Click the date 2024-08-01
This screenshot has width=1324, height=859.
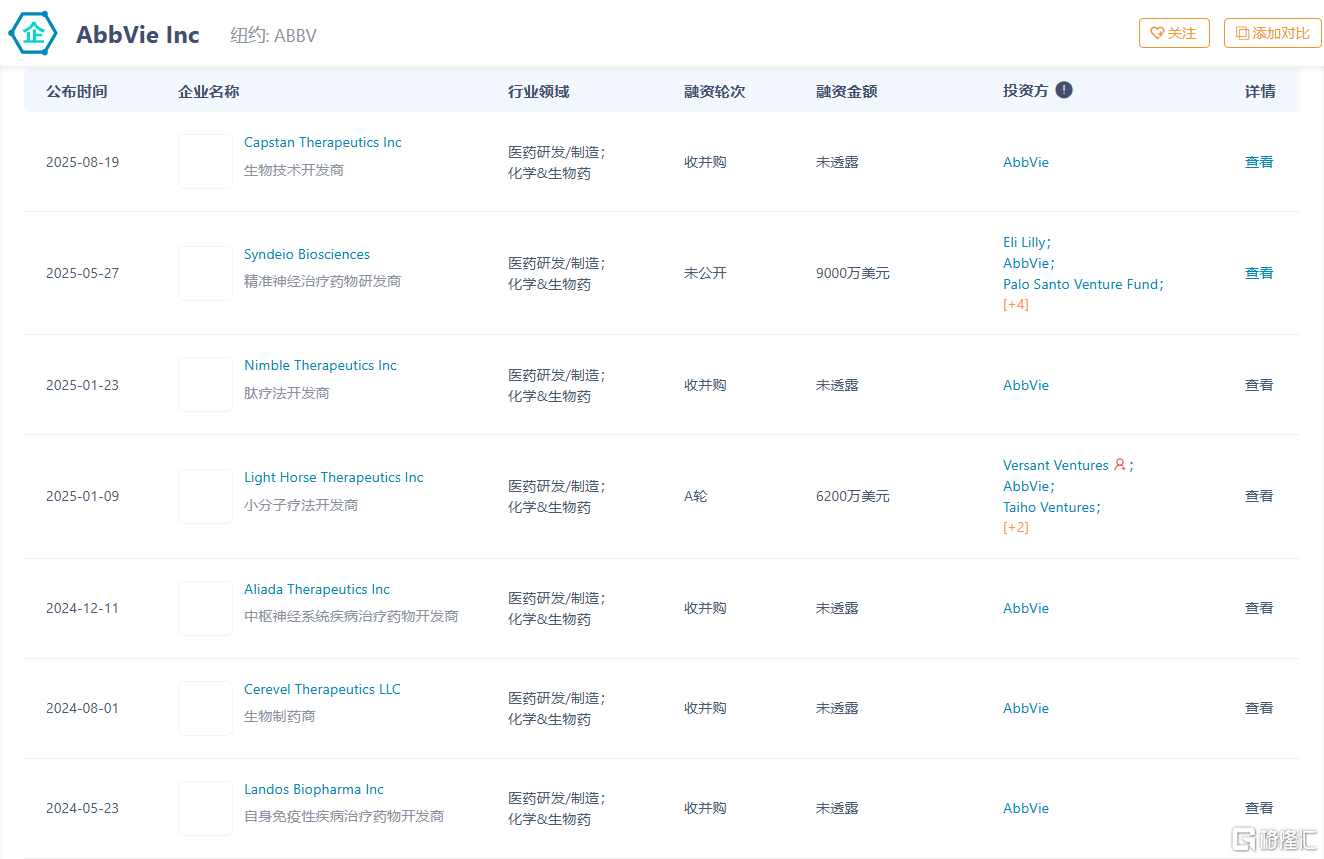click(x=82, y=708)
